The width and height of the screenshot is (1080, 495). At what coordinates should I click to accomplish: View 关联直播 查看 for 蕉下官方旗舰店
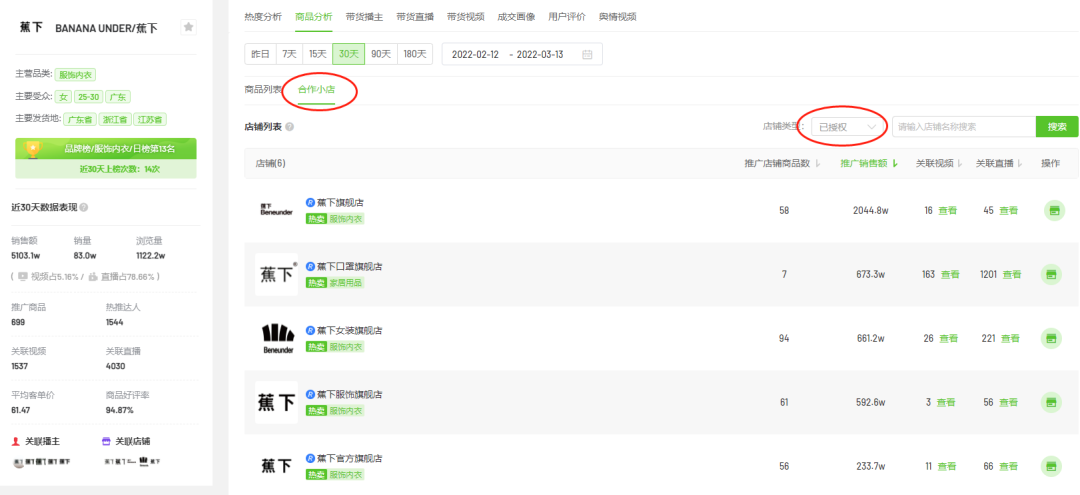pos(1008,466)
